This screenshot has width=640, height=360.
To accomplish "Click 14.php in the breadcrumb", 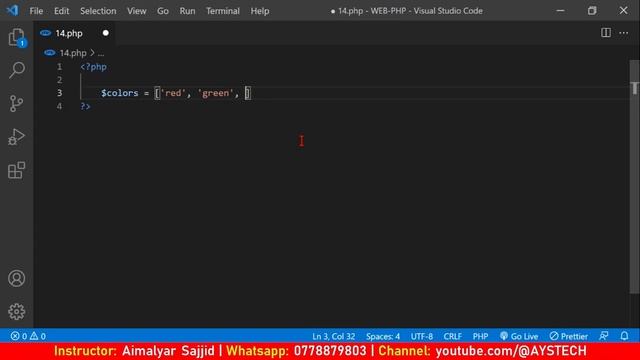I will (73, 53).
